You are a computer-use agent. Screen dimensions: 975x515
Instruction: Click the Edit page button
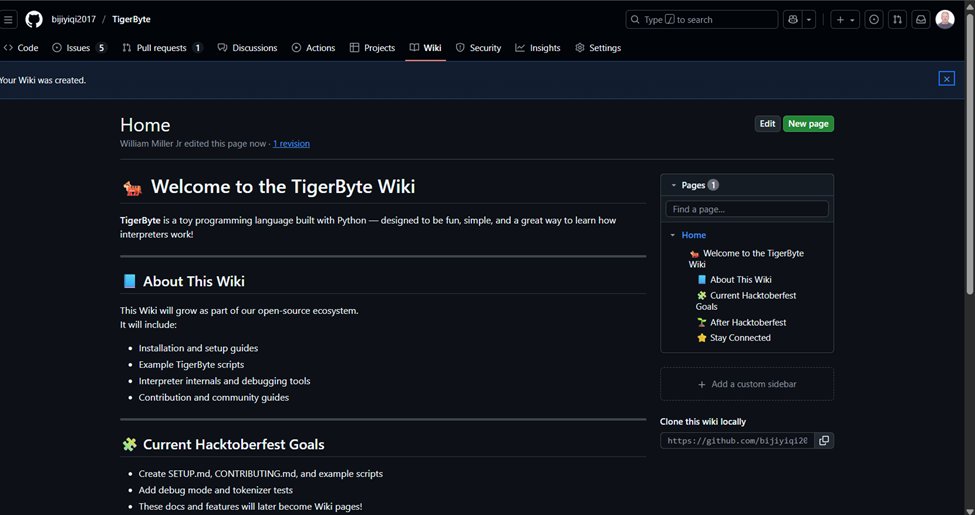pos(767,124)
